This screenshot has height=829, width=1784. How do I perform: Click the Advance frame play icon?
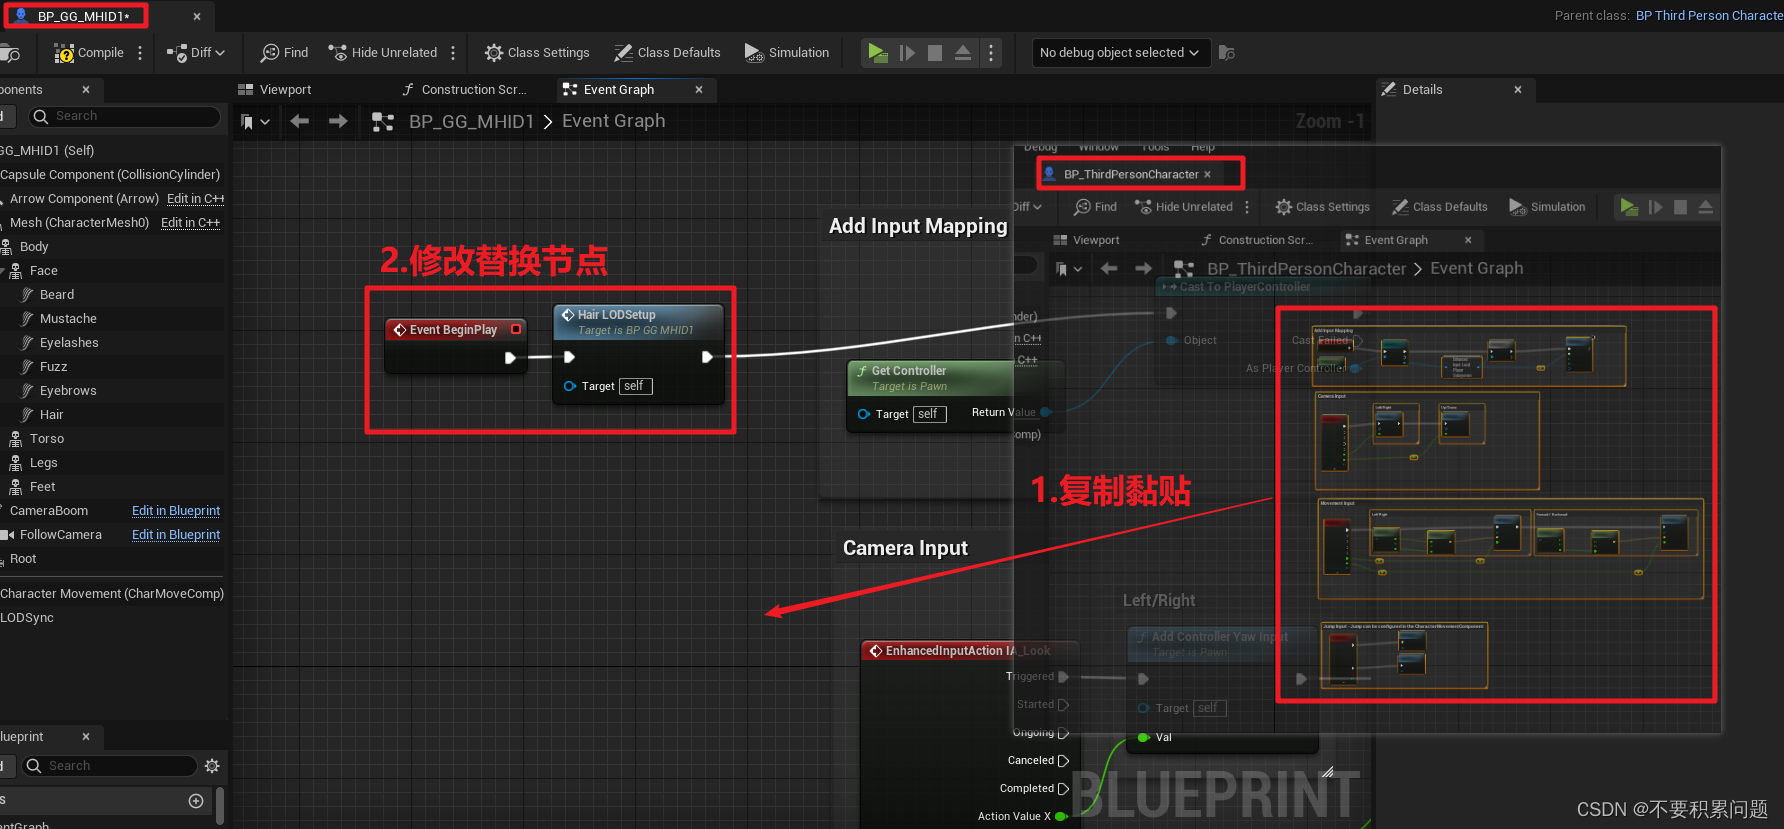[907, 53]
